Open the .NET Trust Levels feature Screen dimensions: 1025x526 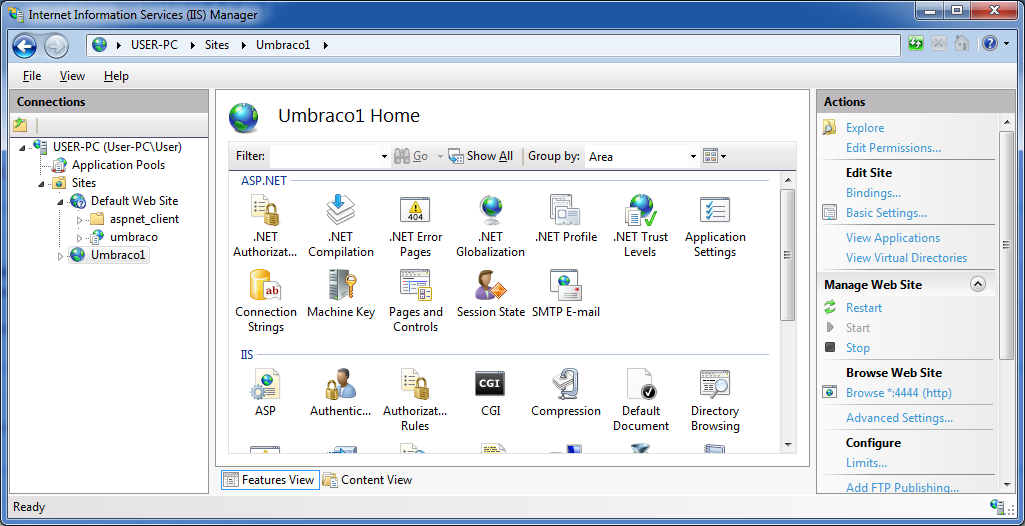click(640, 211)
